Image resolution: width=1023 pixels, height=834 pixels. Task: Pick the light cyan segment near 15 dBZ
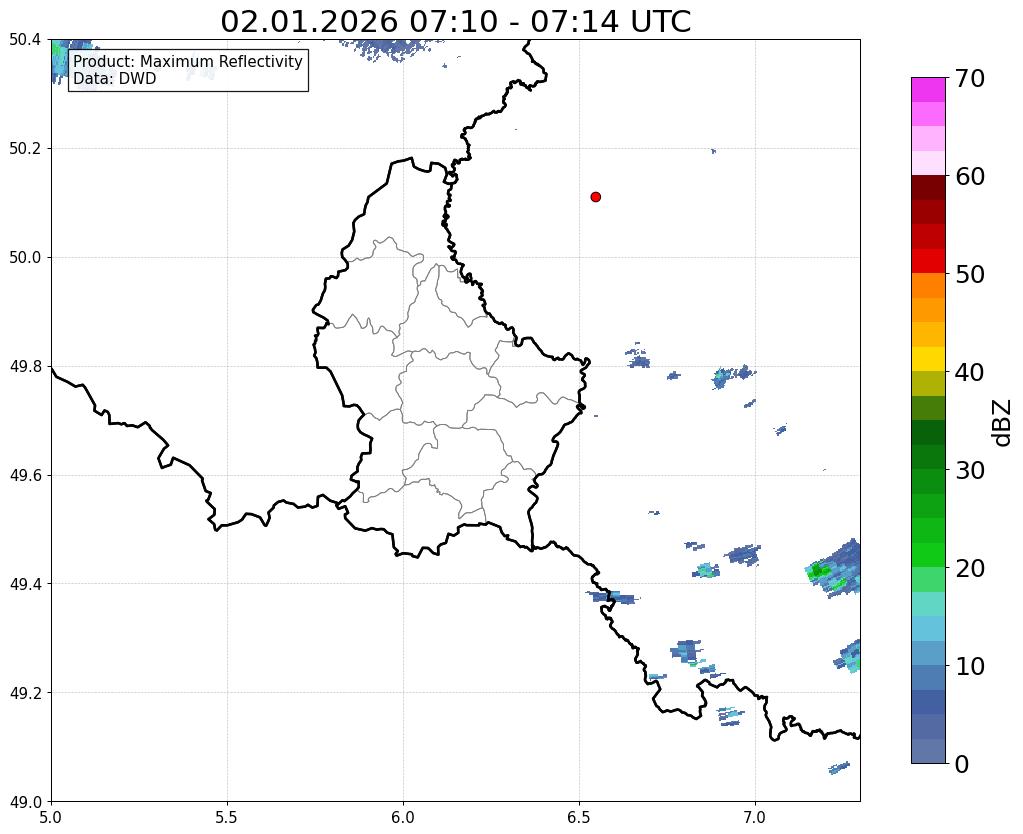(928, 628)
